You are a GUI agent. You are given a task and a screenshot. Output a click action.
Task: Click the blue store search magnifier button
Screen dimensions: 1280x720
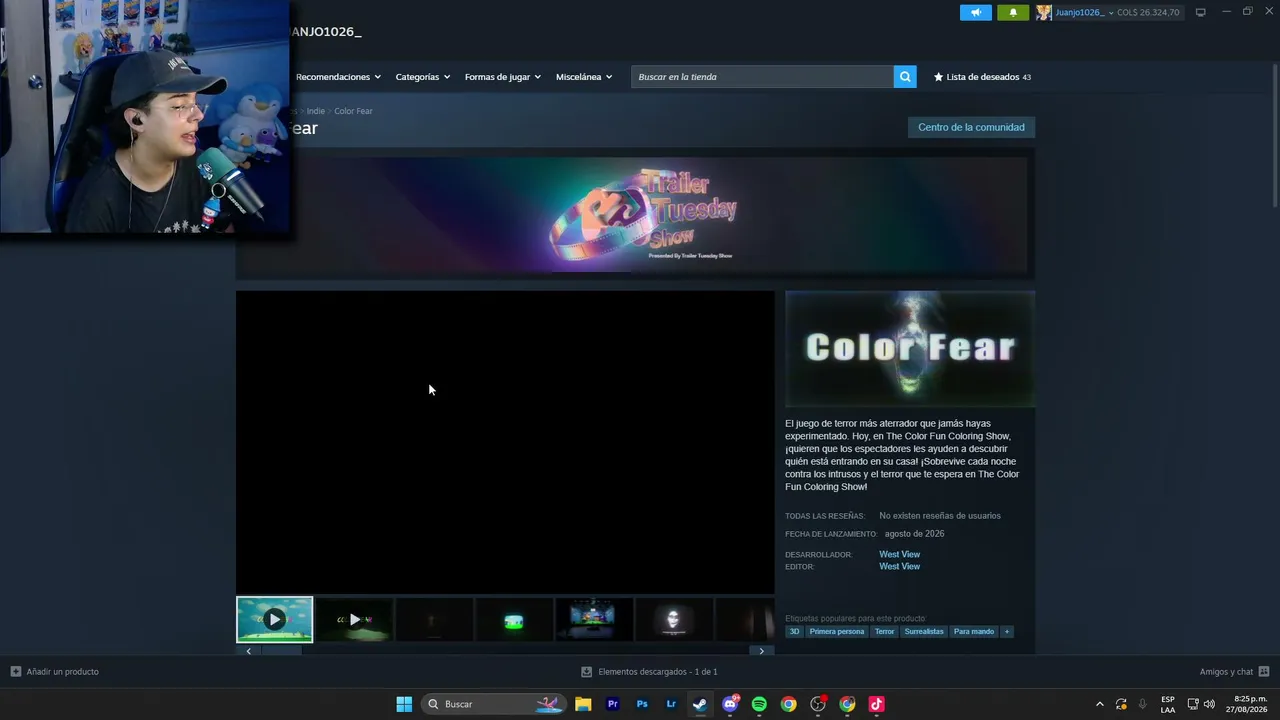[905, 77]
